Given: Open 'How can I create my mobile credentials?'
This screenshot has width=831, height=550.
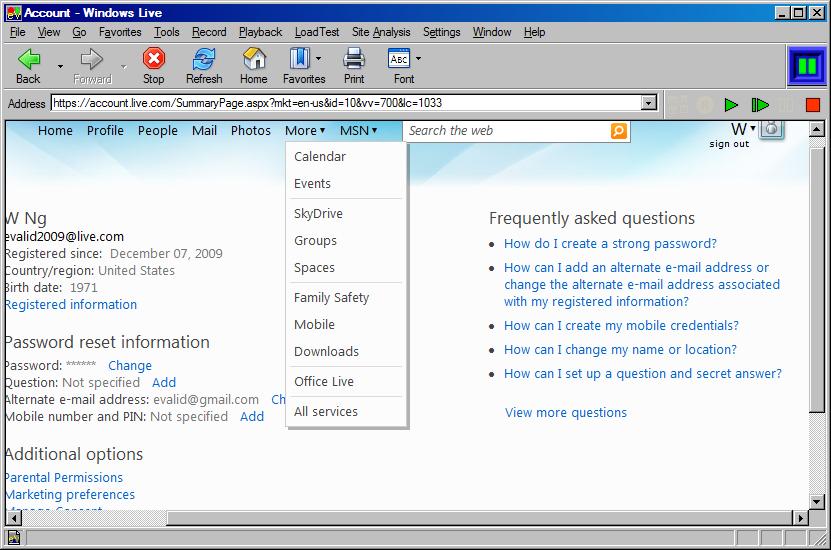Looking at the screenshot, I should 621,325.
